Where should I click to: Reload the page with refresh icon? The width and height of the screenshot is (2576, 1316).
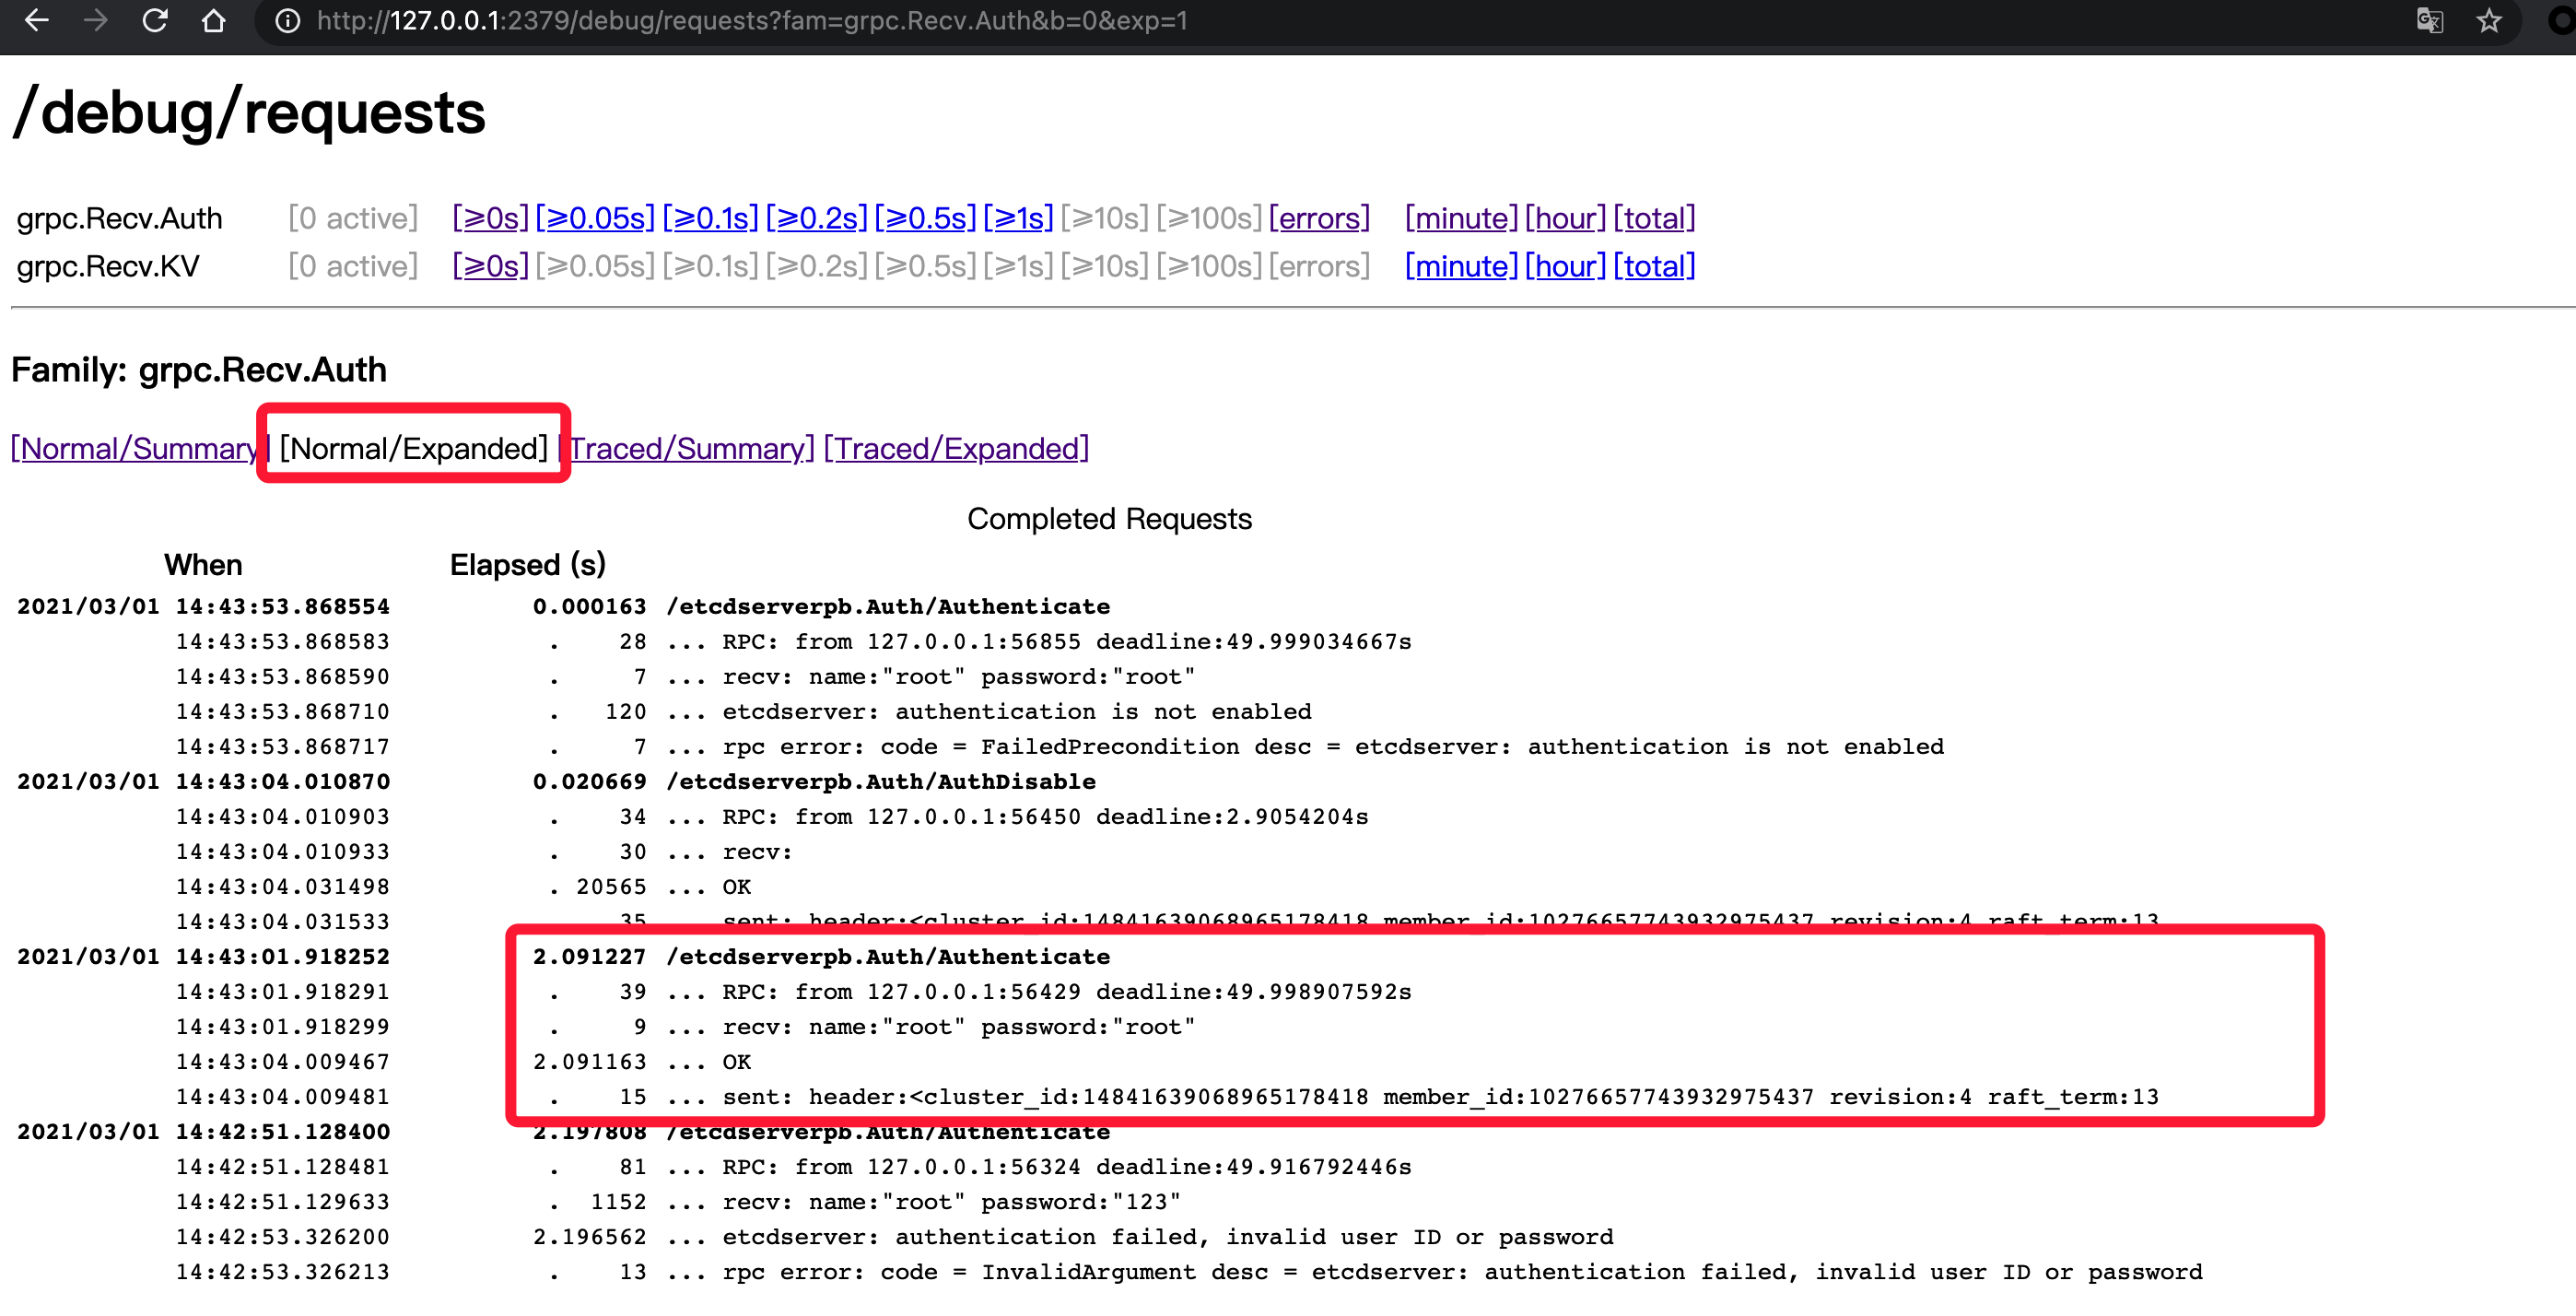coord(155,20)
